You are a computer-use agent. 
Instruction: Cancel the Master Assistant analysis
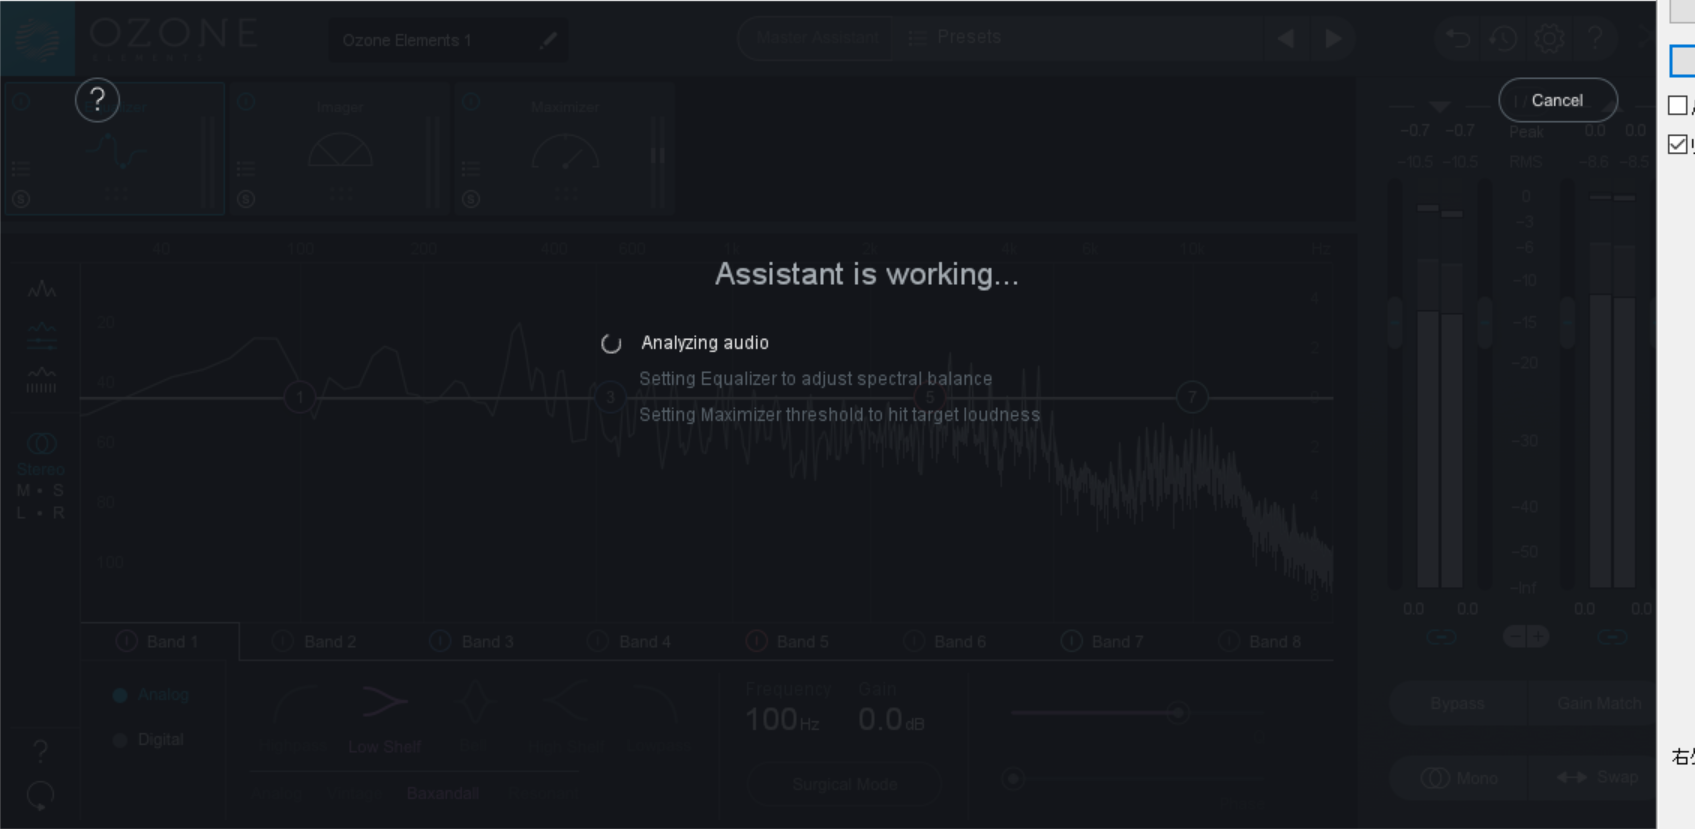pos(1557,100)
